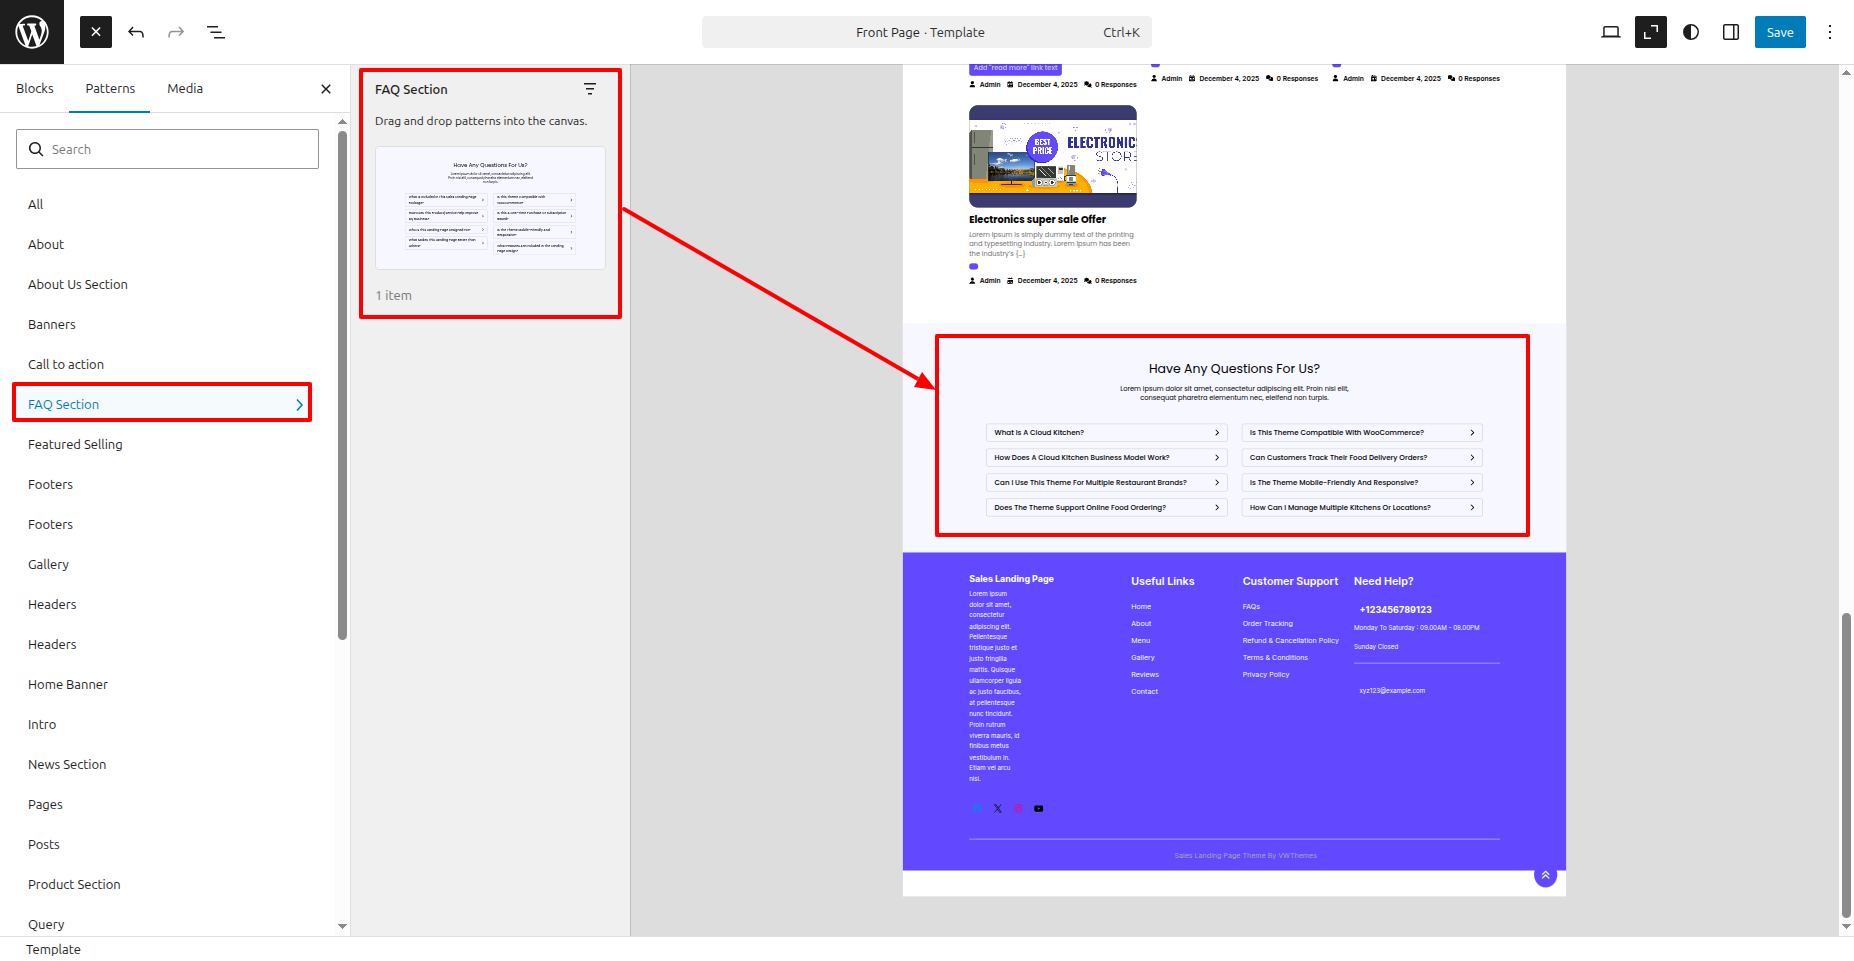Click the scroll-to-top arrow in footer
The height and width of the screenshot is (961, 1854).
(x=1545, y=875)
